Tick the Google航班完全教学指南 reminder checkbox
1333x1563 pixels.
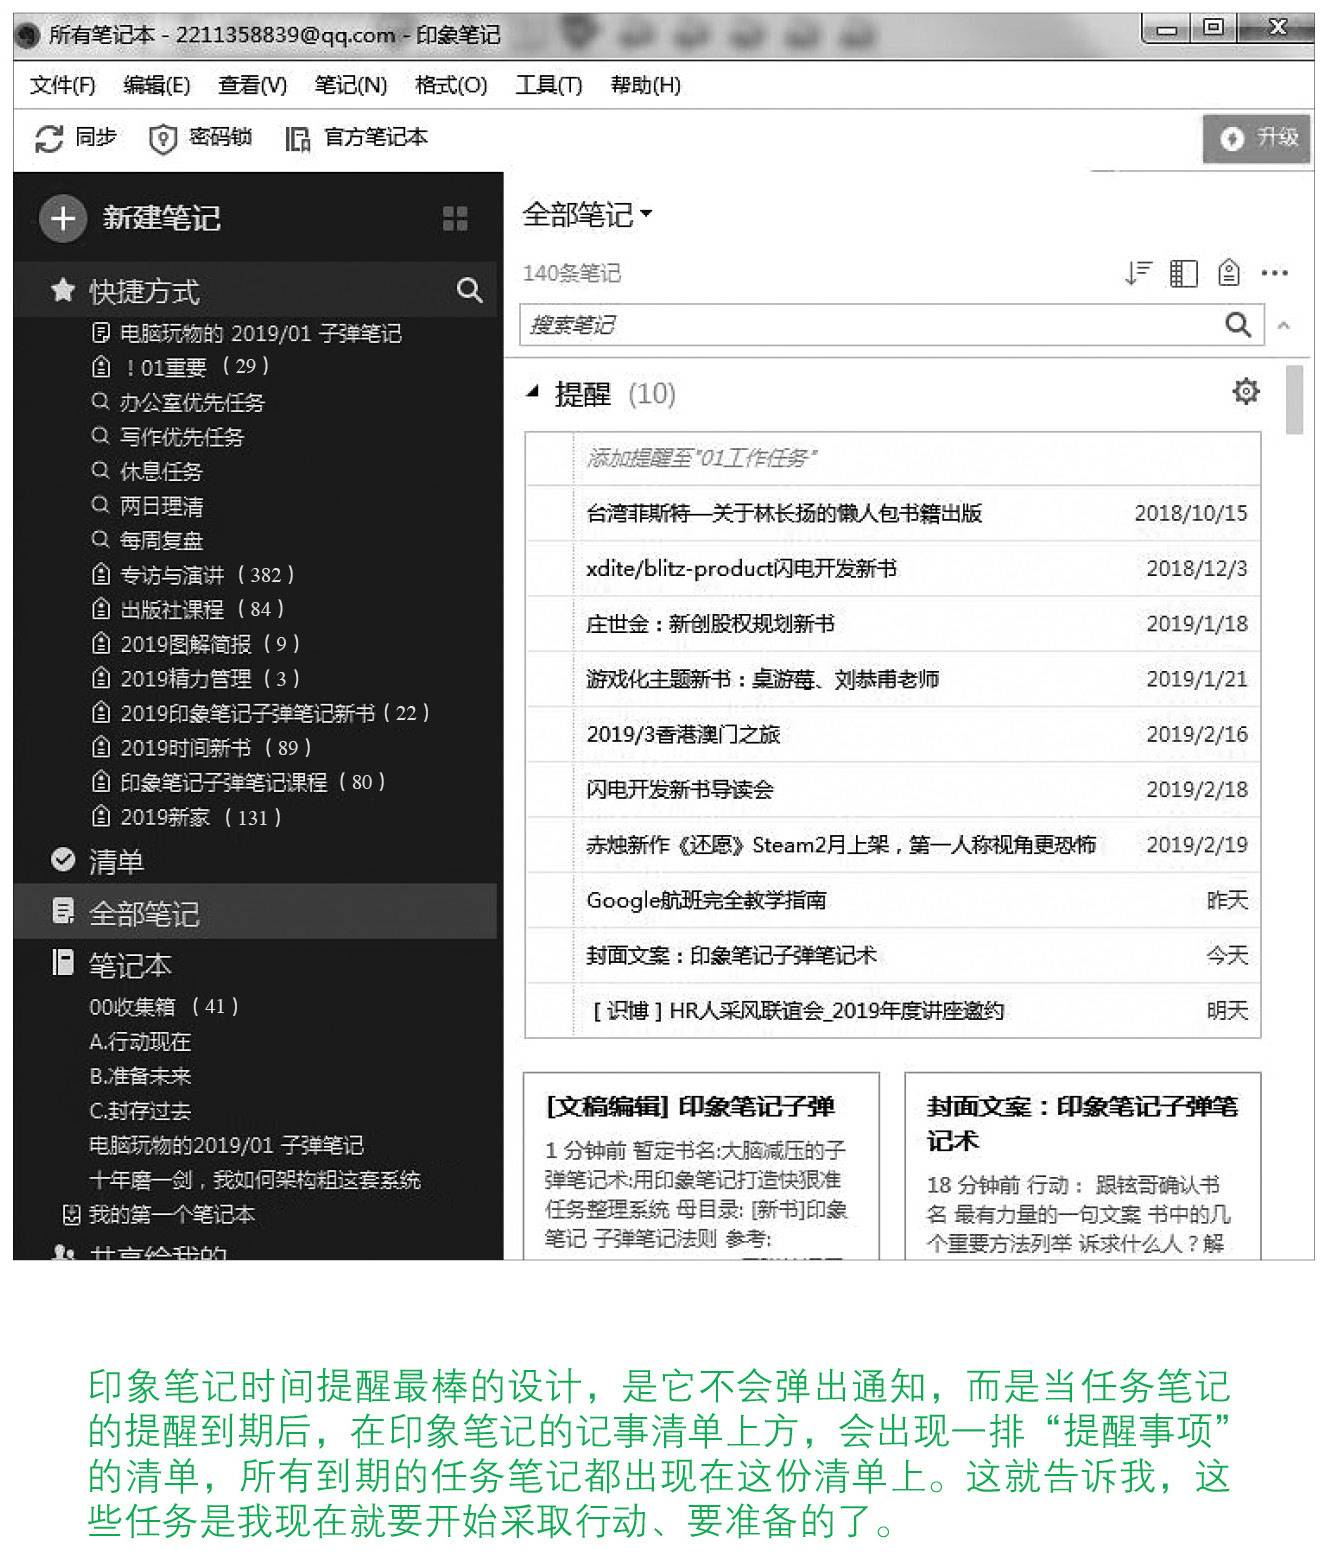[550, 900]
